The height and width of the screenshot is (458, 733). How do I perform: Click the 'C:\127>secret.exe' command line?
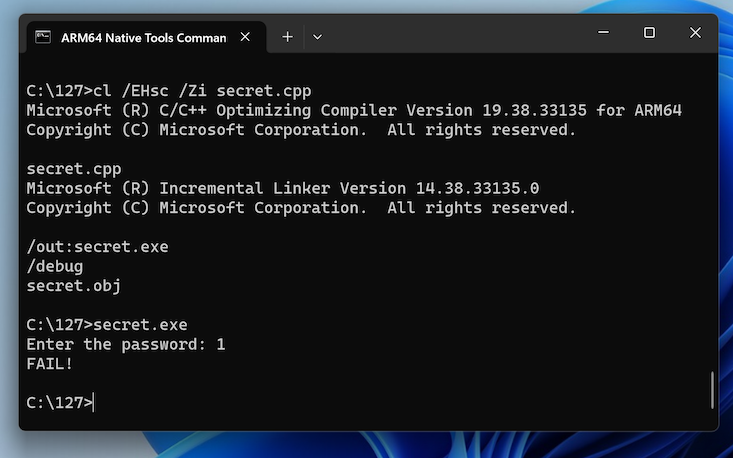click(x=107, y=325)
